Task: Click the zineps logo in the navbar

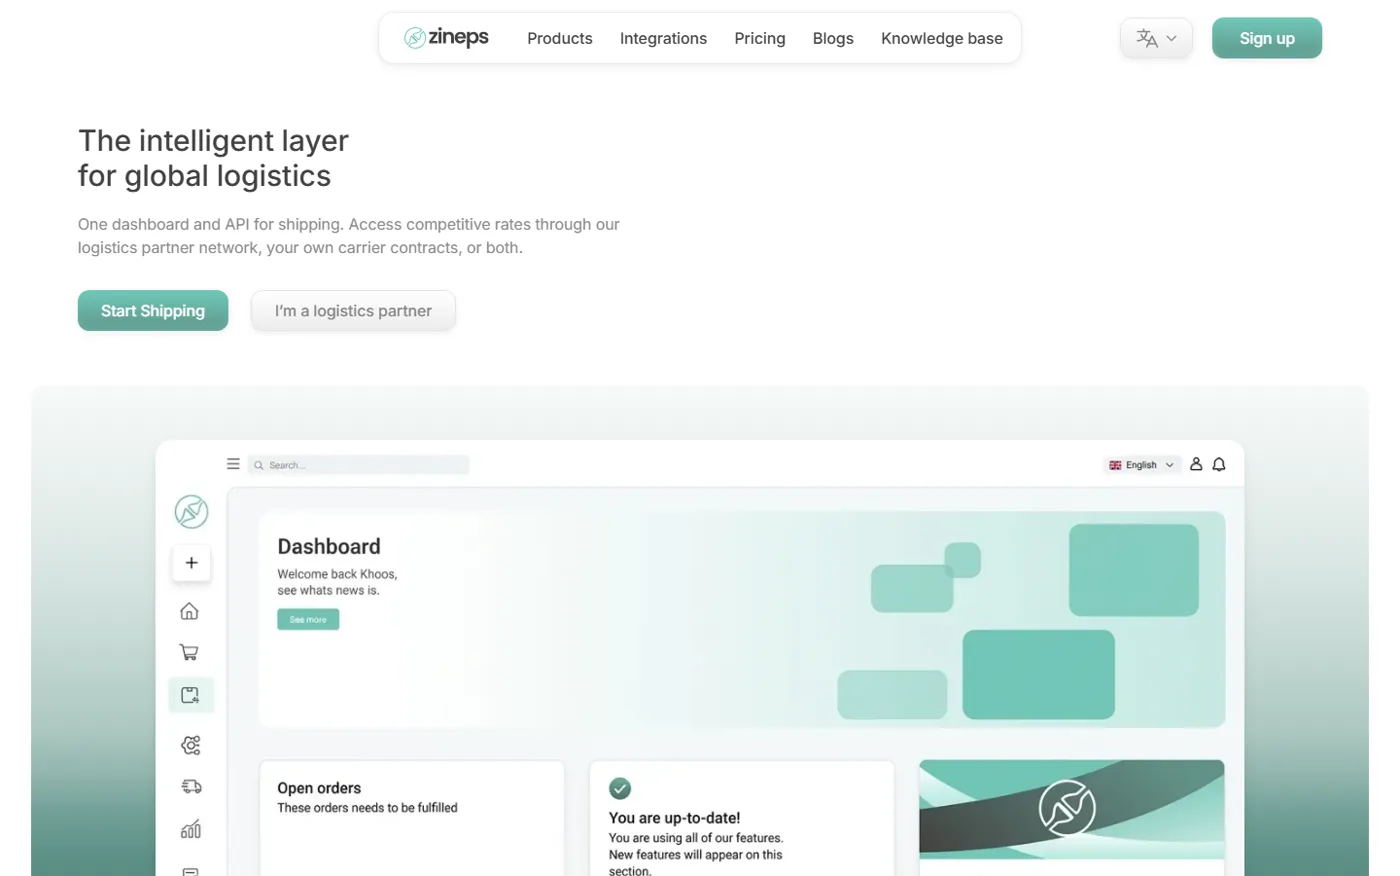Action: [x=446, y=38]
